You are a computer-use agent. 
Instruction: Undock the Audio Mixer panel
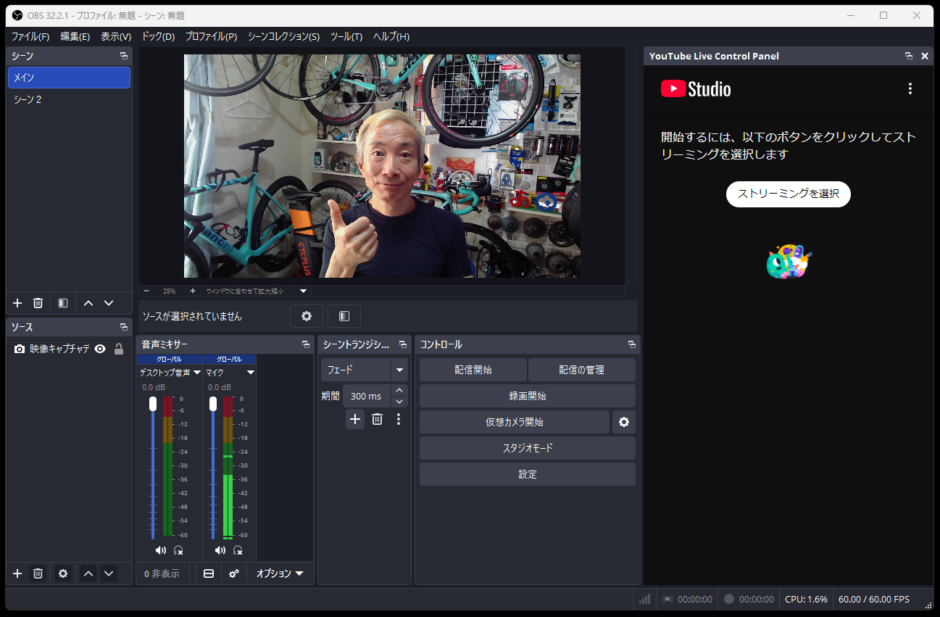[x=306, y=344]
